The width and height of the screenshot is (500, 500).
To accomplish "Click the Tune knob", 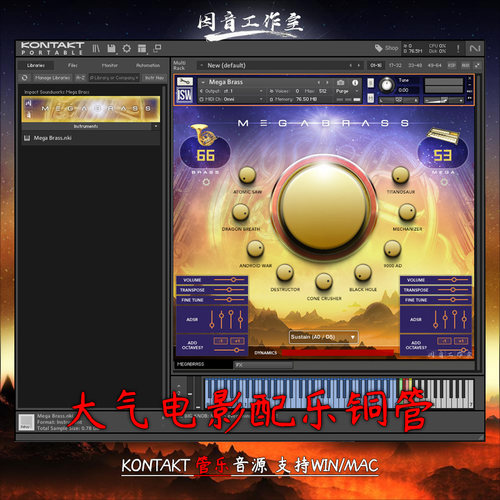I will (x=387, y=85).
